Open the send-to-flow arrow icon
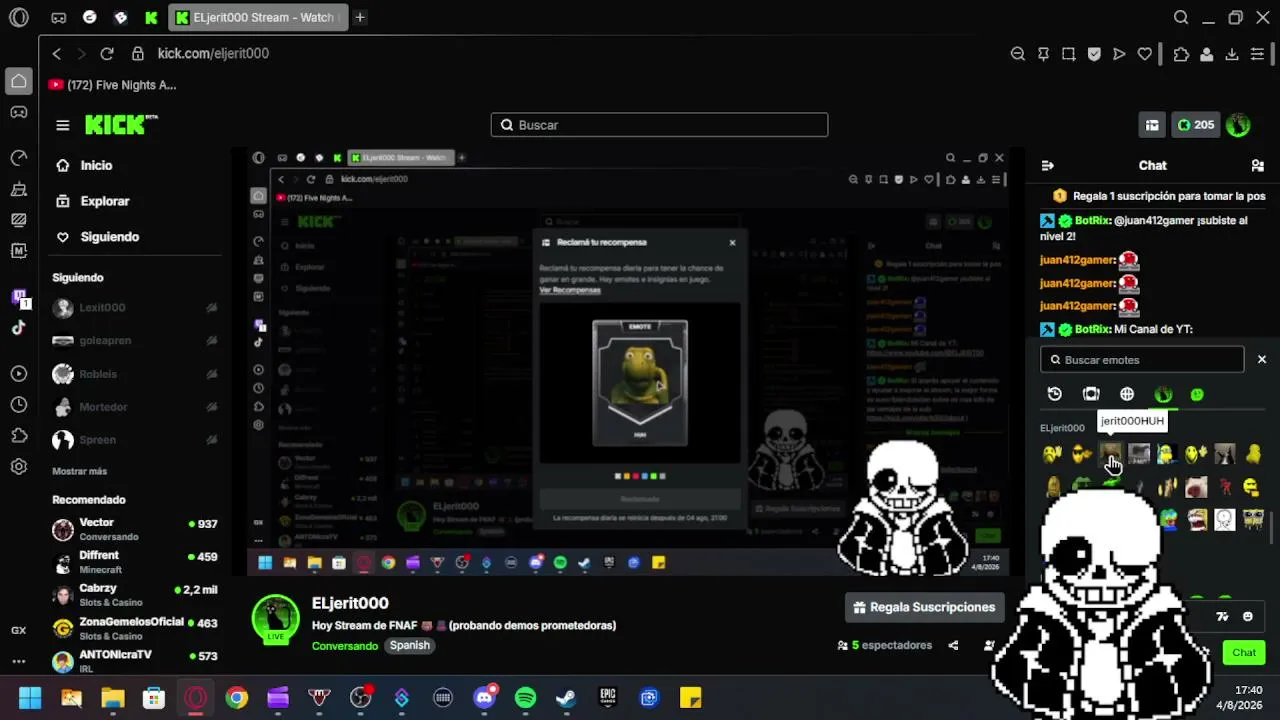The image size is (1280, 720). tap(1119, 54)
